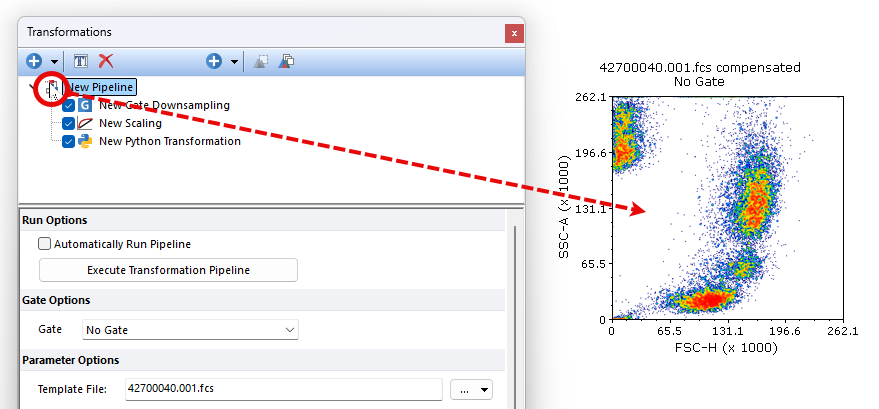Click the rename text icon in toolbar

tap(81, 61)
